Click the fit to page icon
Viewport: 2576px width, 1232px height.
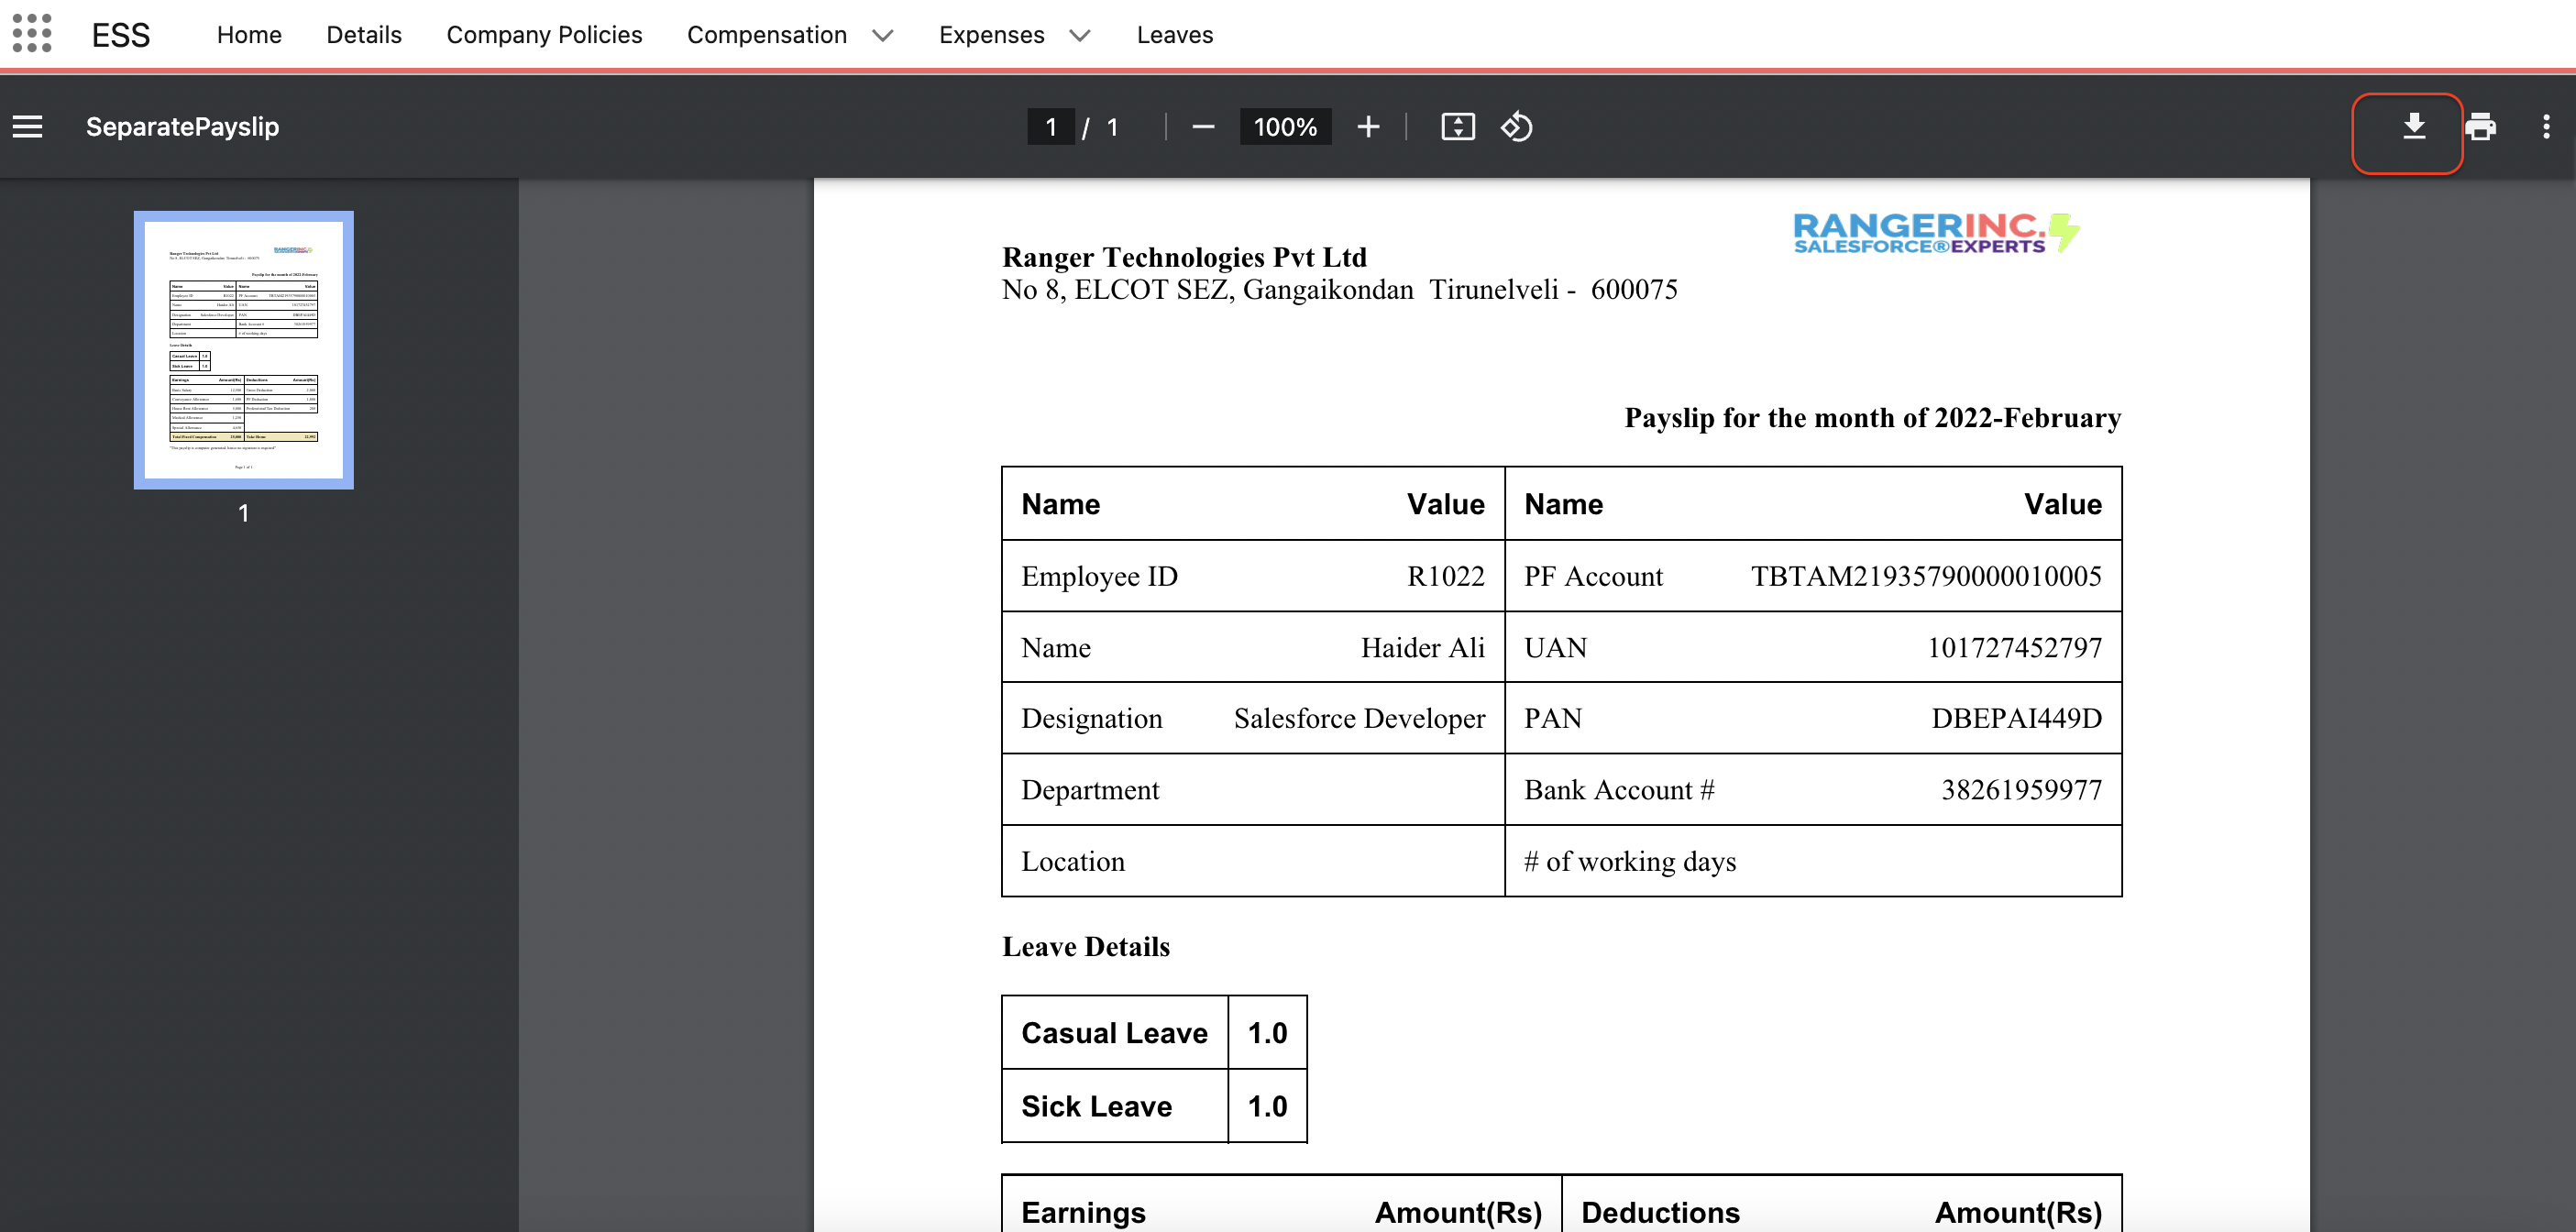coord(1457,127)
